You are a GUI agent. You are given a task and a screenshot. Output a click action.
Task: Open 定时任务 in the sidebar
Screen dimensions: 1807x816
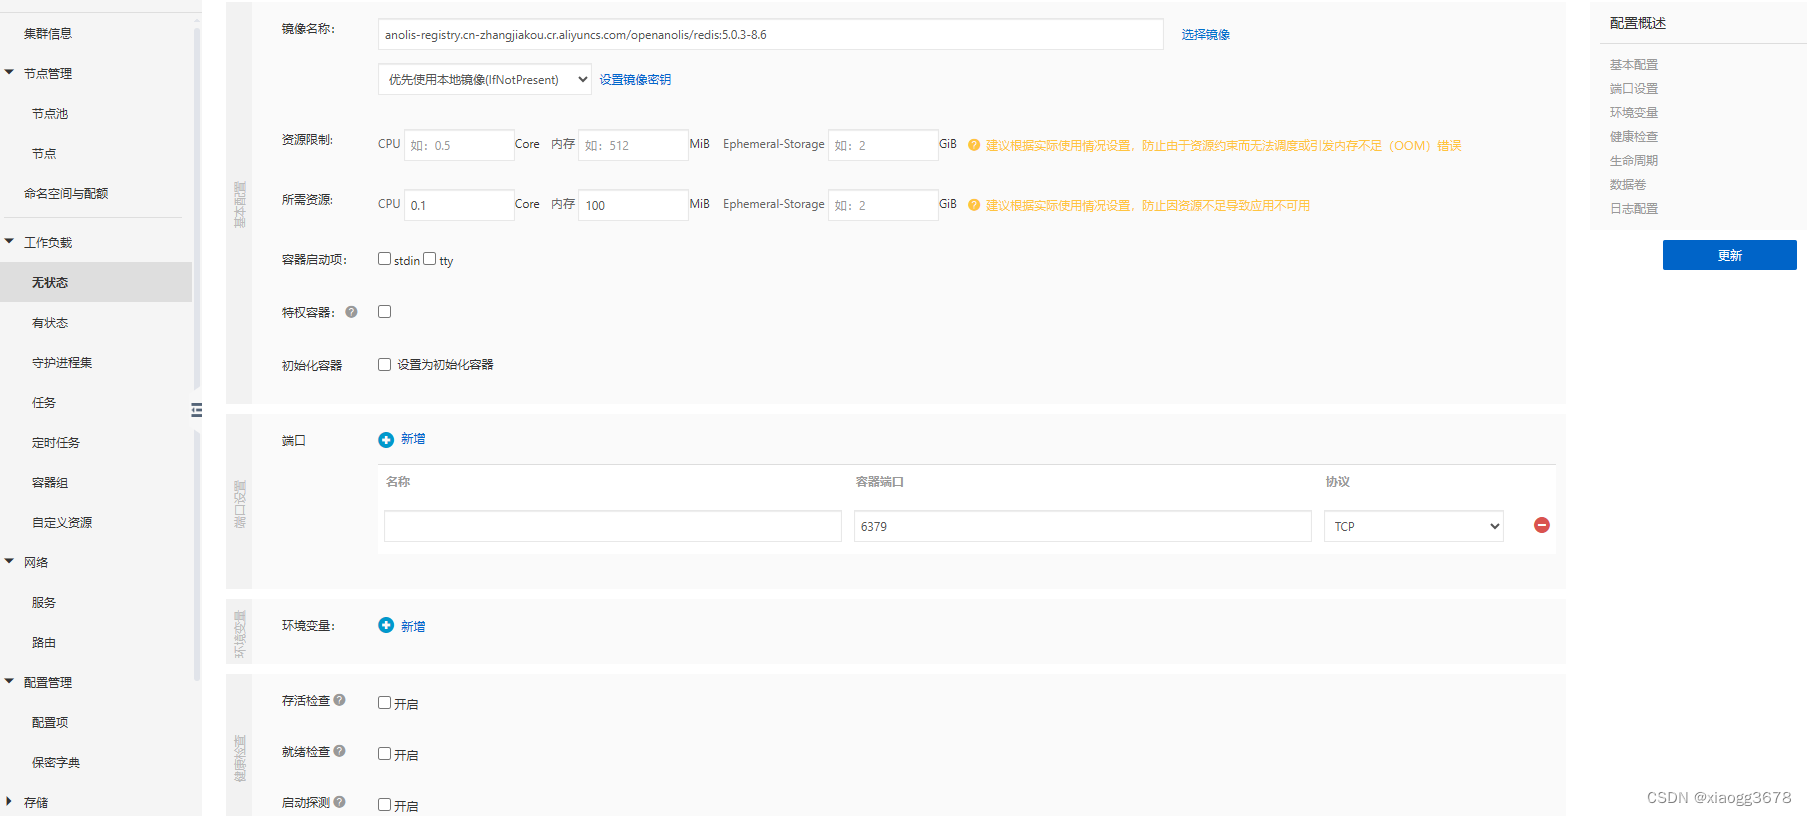point(56,442)
